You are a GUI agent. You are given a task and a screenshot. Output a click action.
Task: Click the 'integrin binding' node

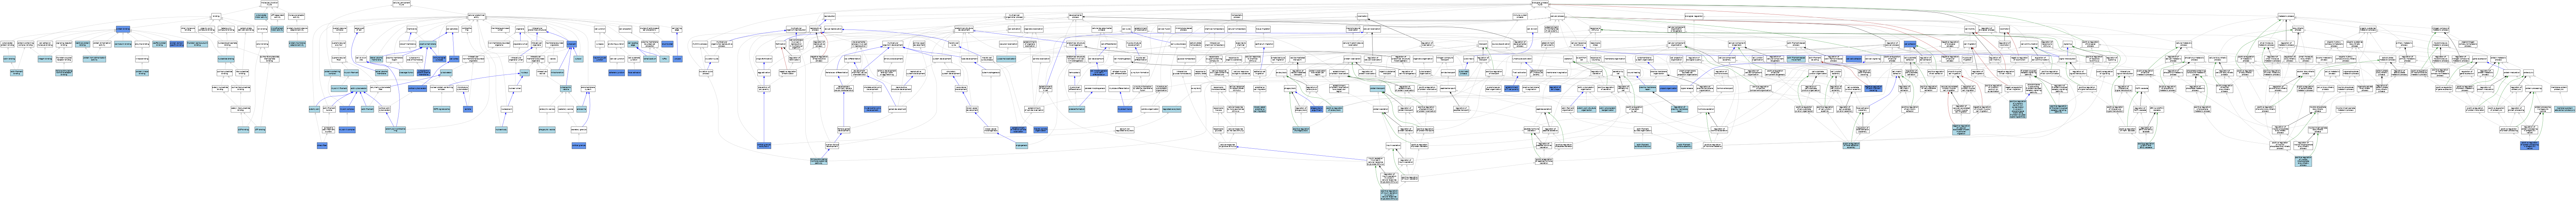pyautogui.click(x=45, y=59)
